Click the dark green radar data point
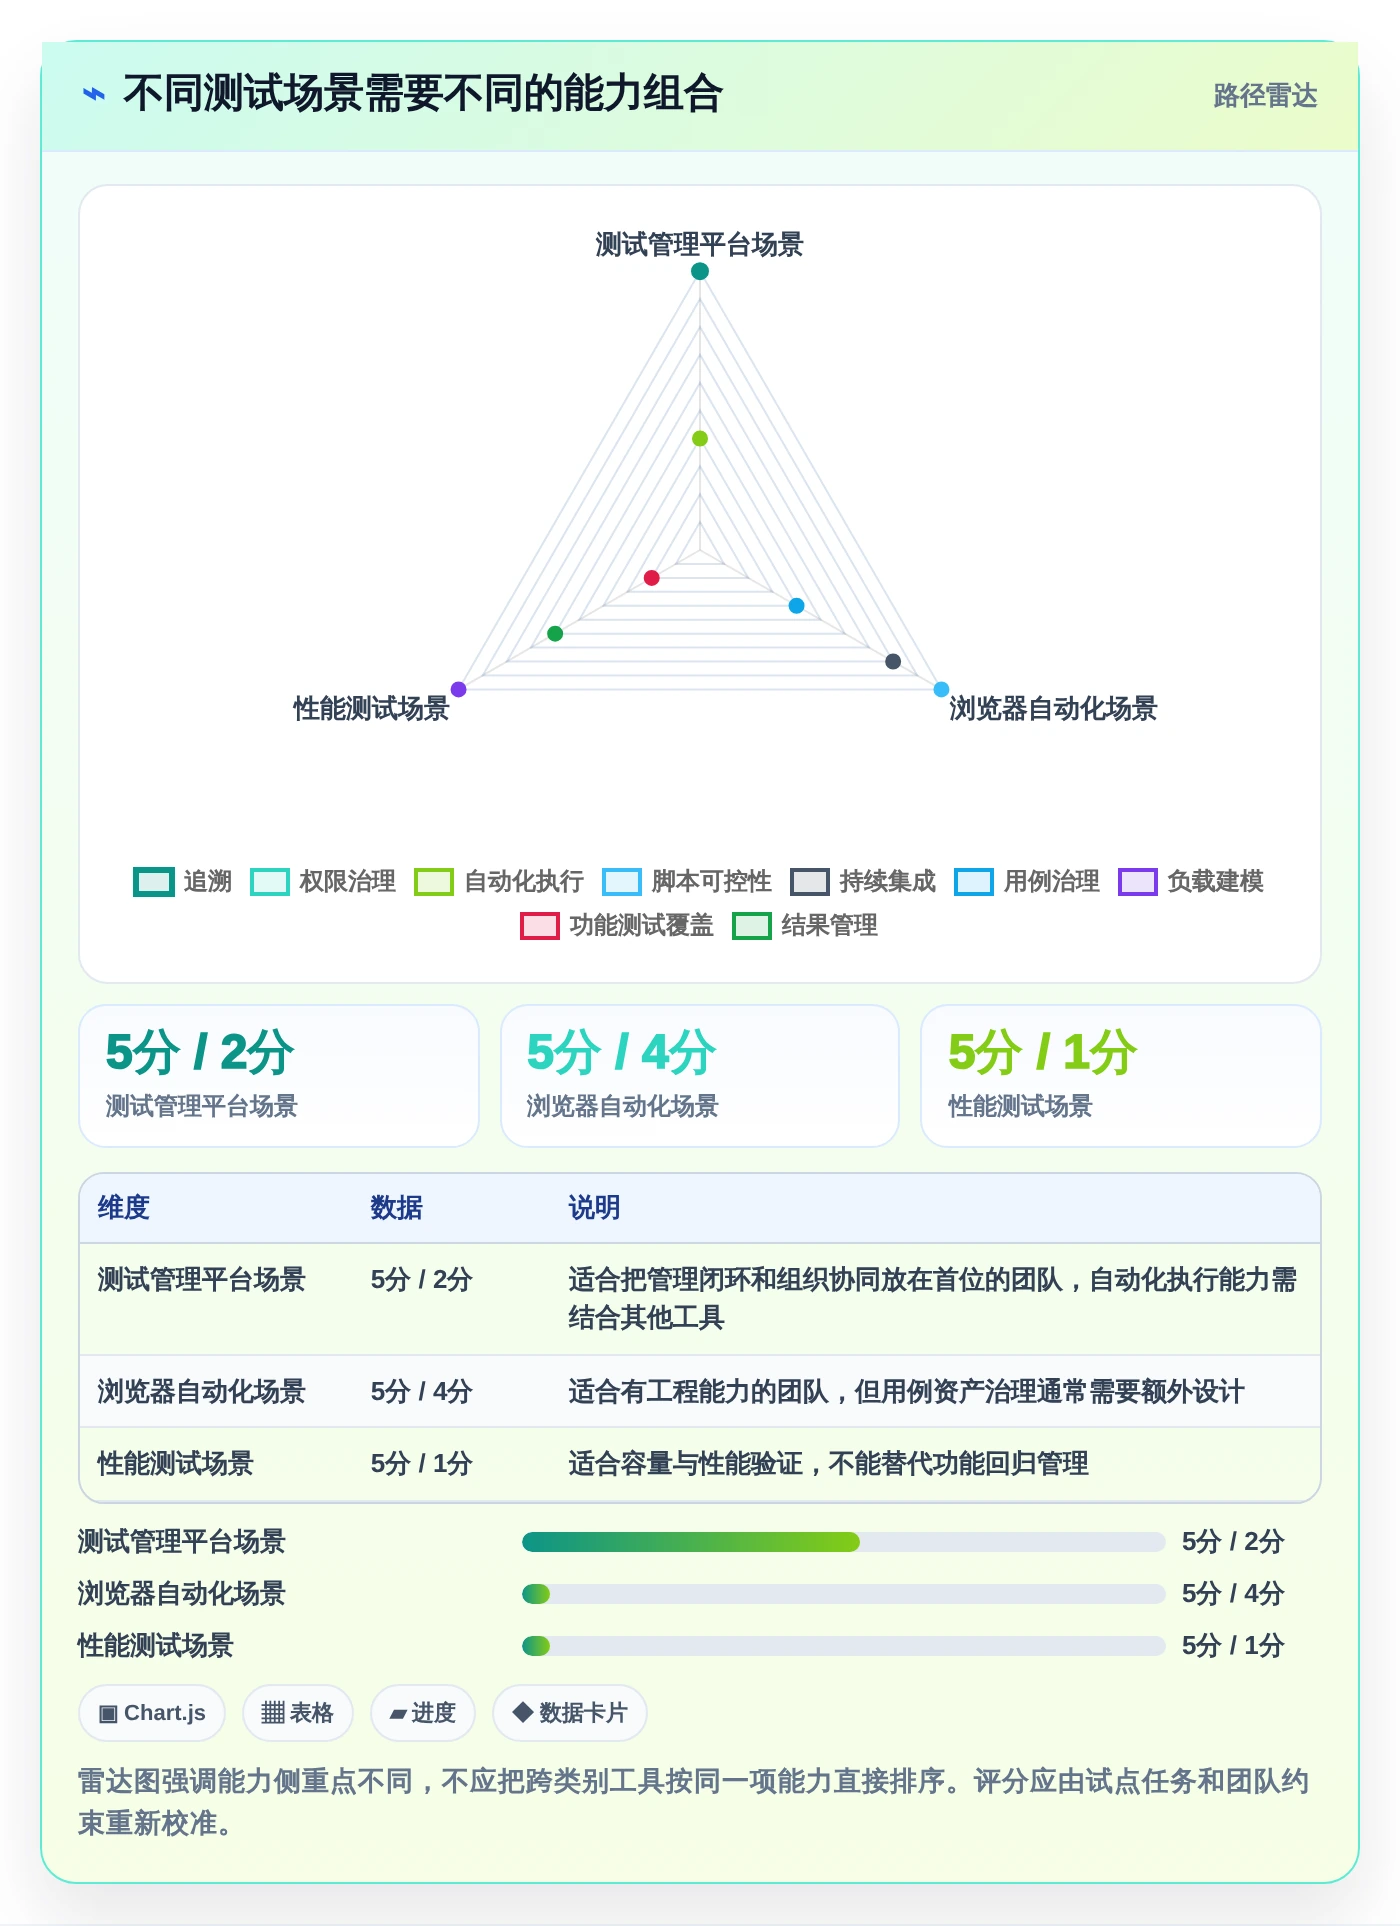Screen dimensions: 1400x1926 [x=555, y=633]
